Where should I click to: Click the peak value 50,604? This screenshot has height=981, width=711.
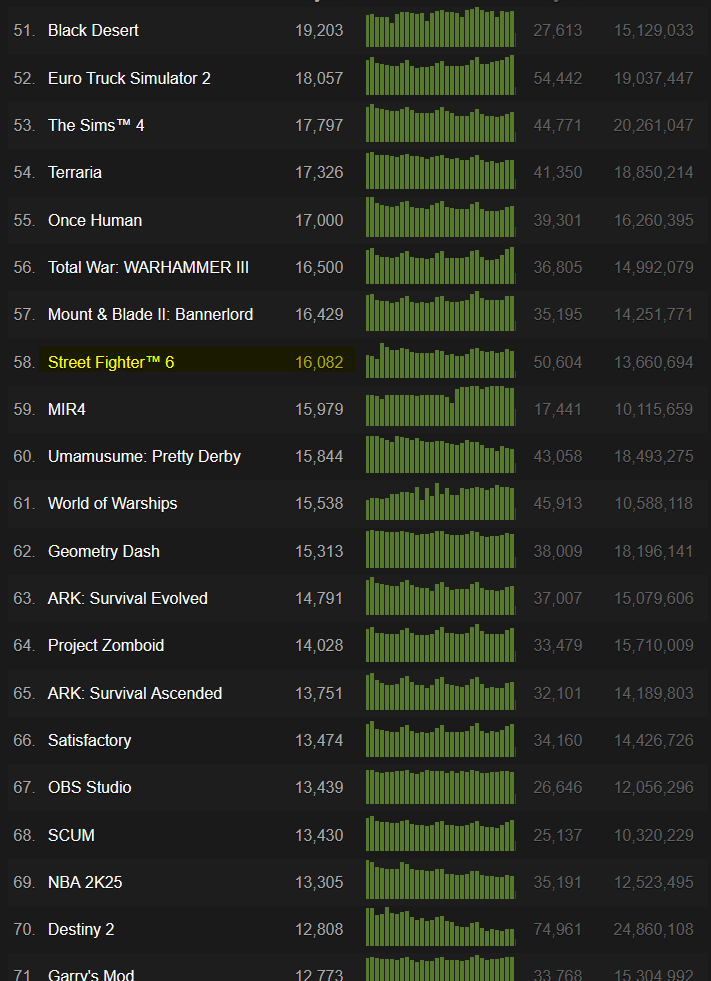click(558, 362)
